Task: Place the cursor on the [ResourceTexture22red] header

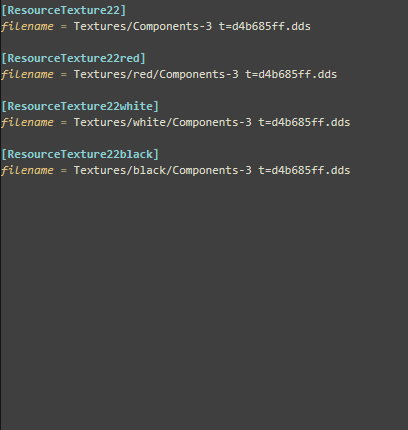Action: click(73, 58)
